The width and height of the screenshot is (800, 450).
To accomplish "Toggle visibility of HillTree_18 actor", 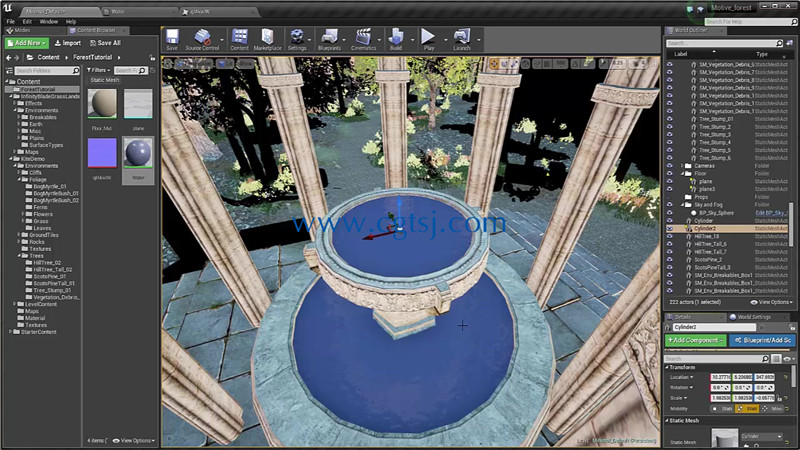I will click(x=670, y=236).
